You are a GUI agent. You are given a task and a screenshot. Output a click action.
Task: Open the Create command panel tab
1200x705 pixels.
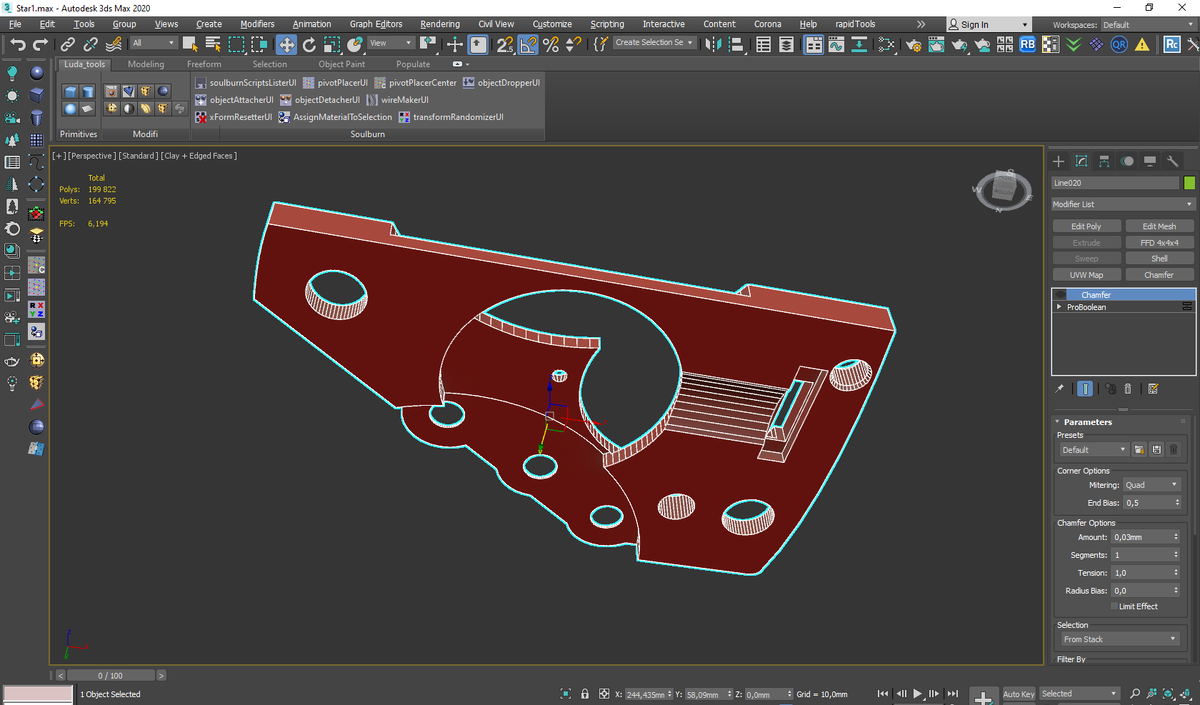pyautogui.click(x=1059, y=161)
